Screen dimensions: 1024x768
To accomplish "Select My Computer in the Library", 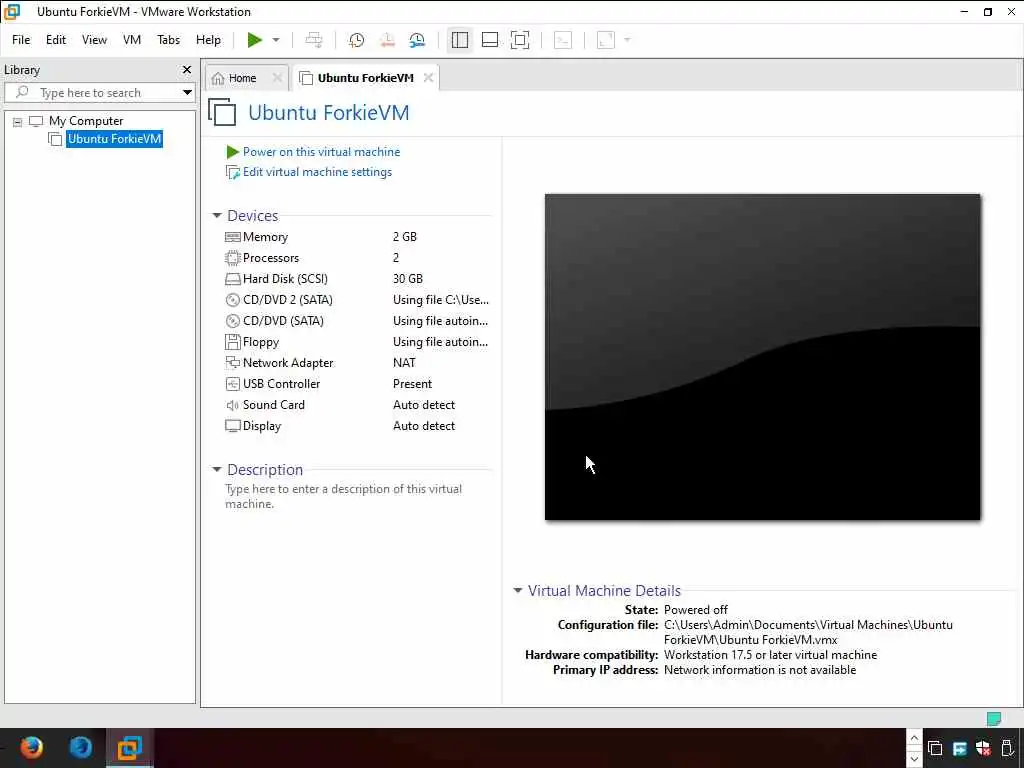I will 86,121.
